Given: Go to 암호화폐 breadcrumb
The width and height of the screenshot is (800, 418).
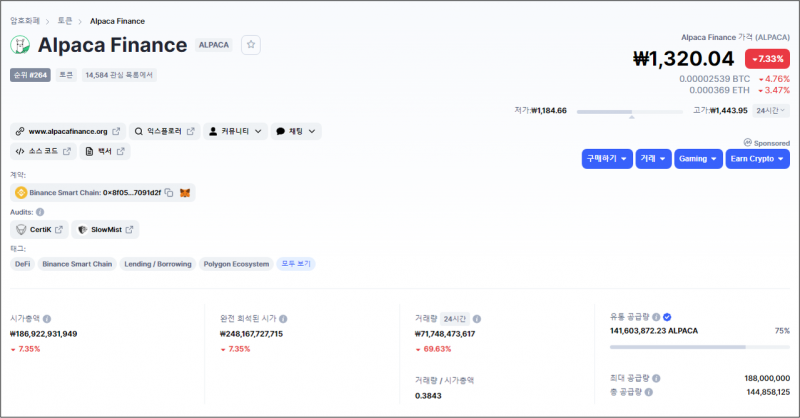Looking at the screenshot, I should point(25,21).
